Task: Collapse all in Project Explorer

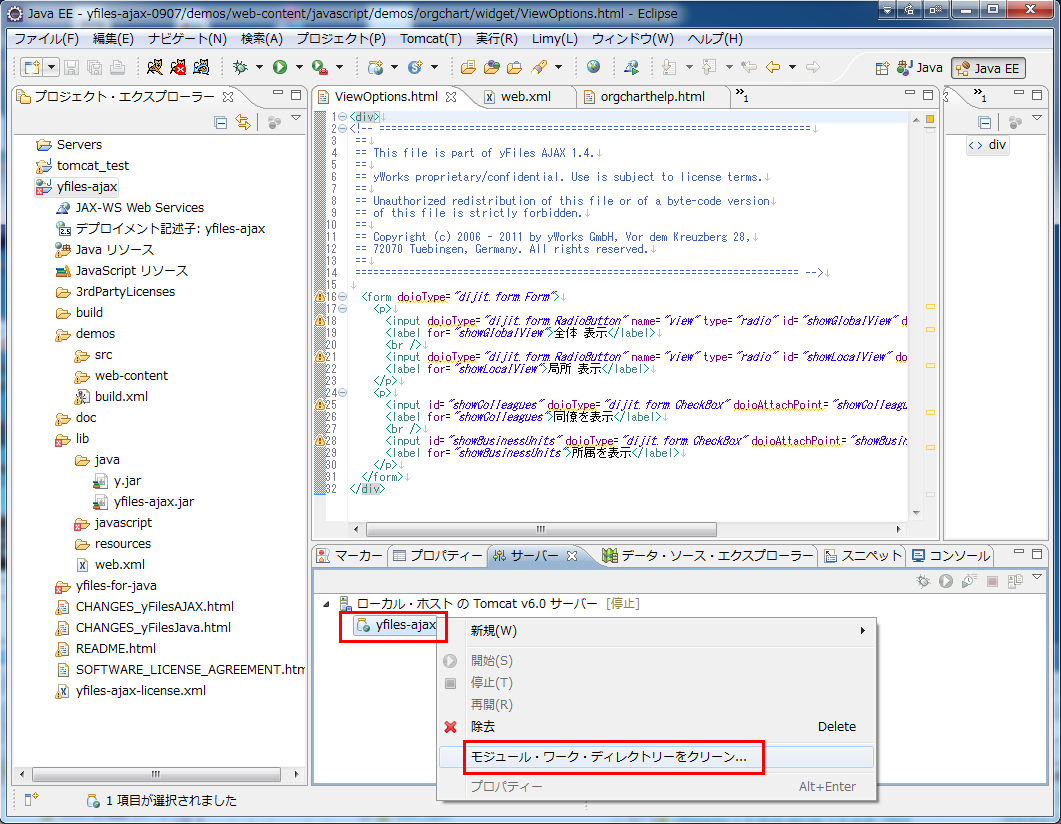Action: [x=221, y=122]
